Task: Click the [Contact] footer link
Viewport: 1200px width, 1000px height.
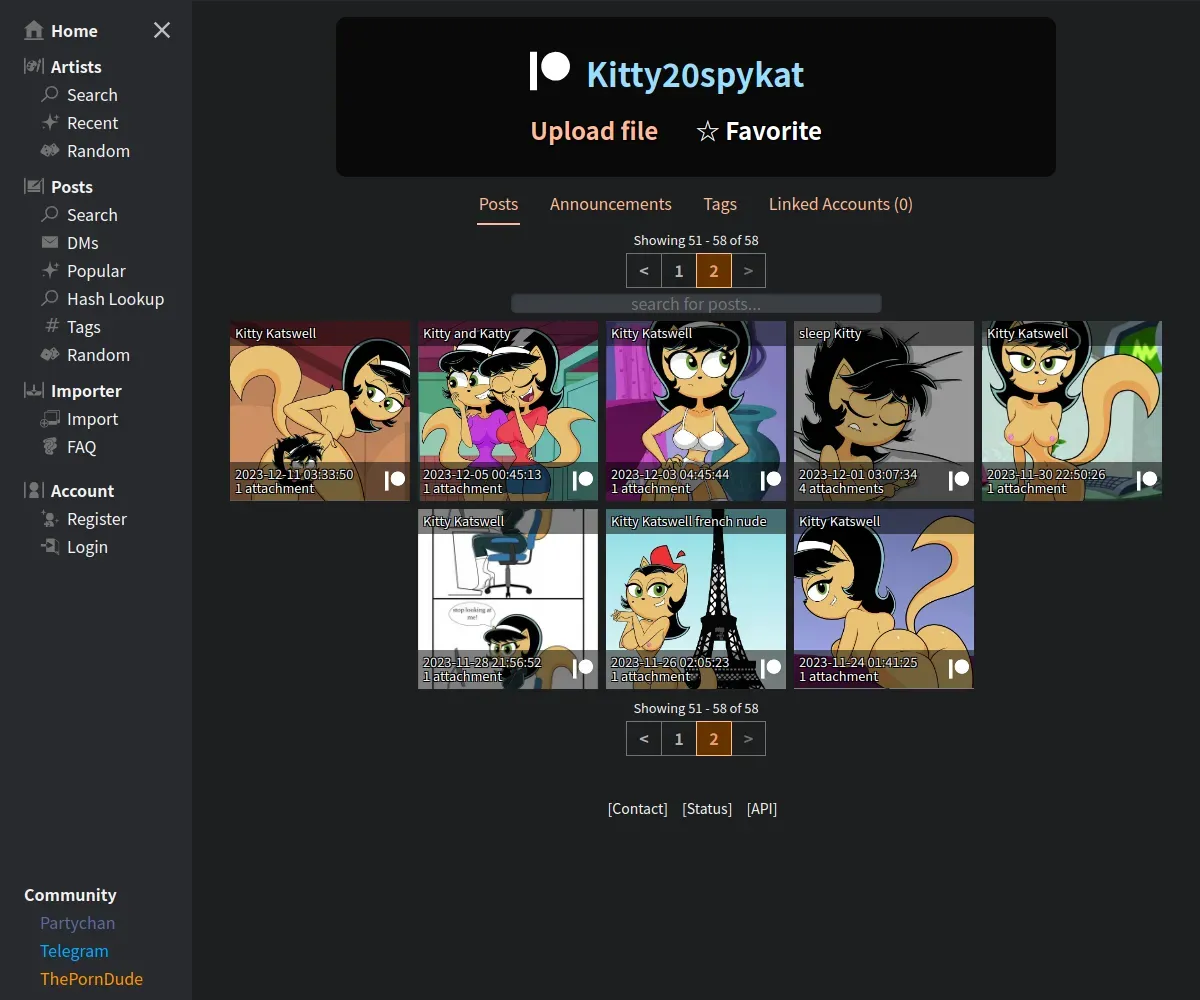Action: coord(637,809)
